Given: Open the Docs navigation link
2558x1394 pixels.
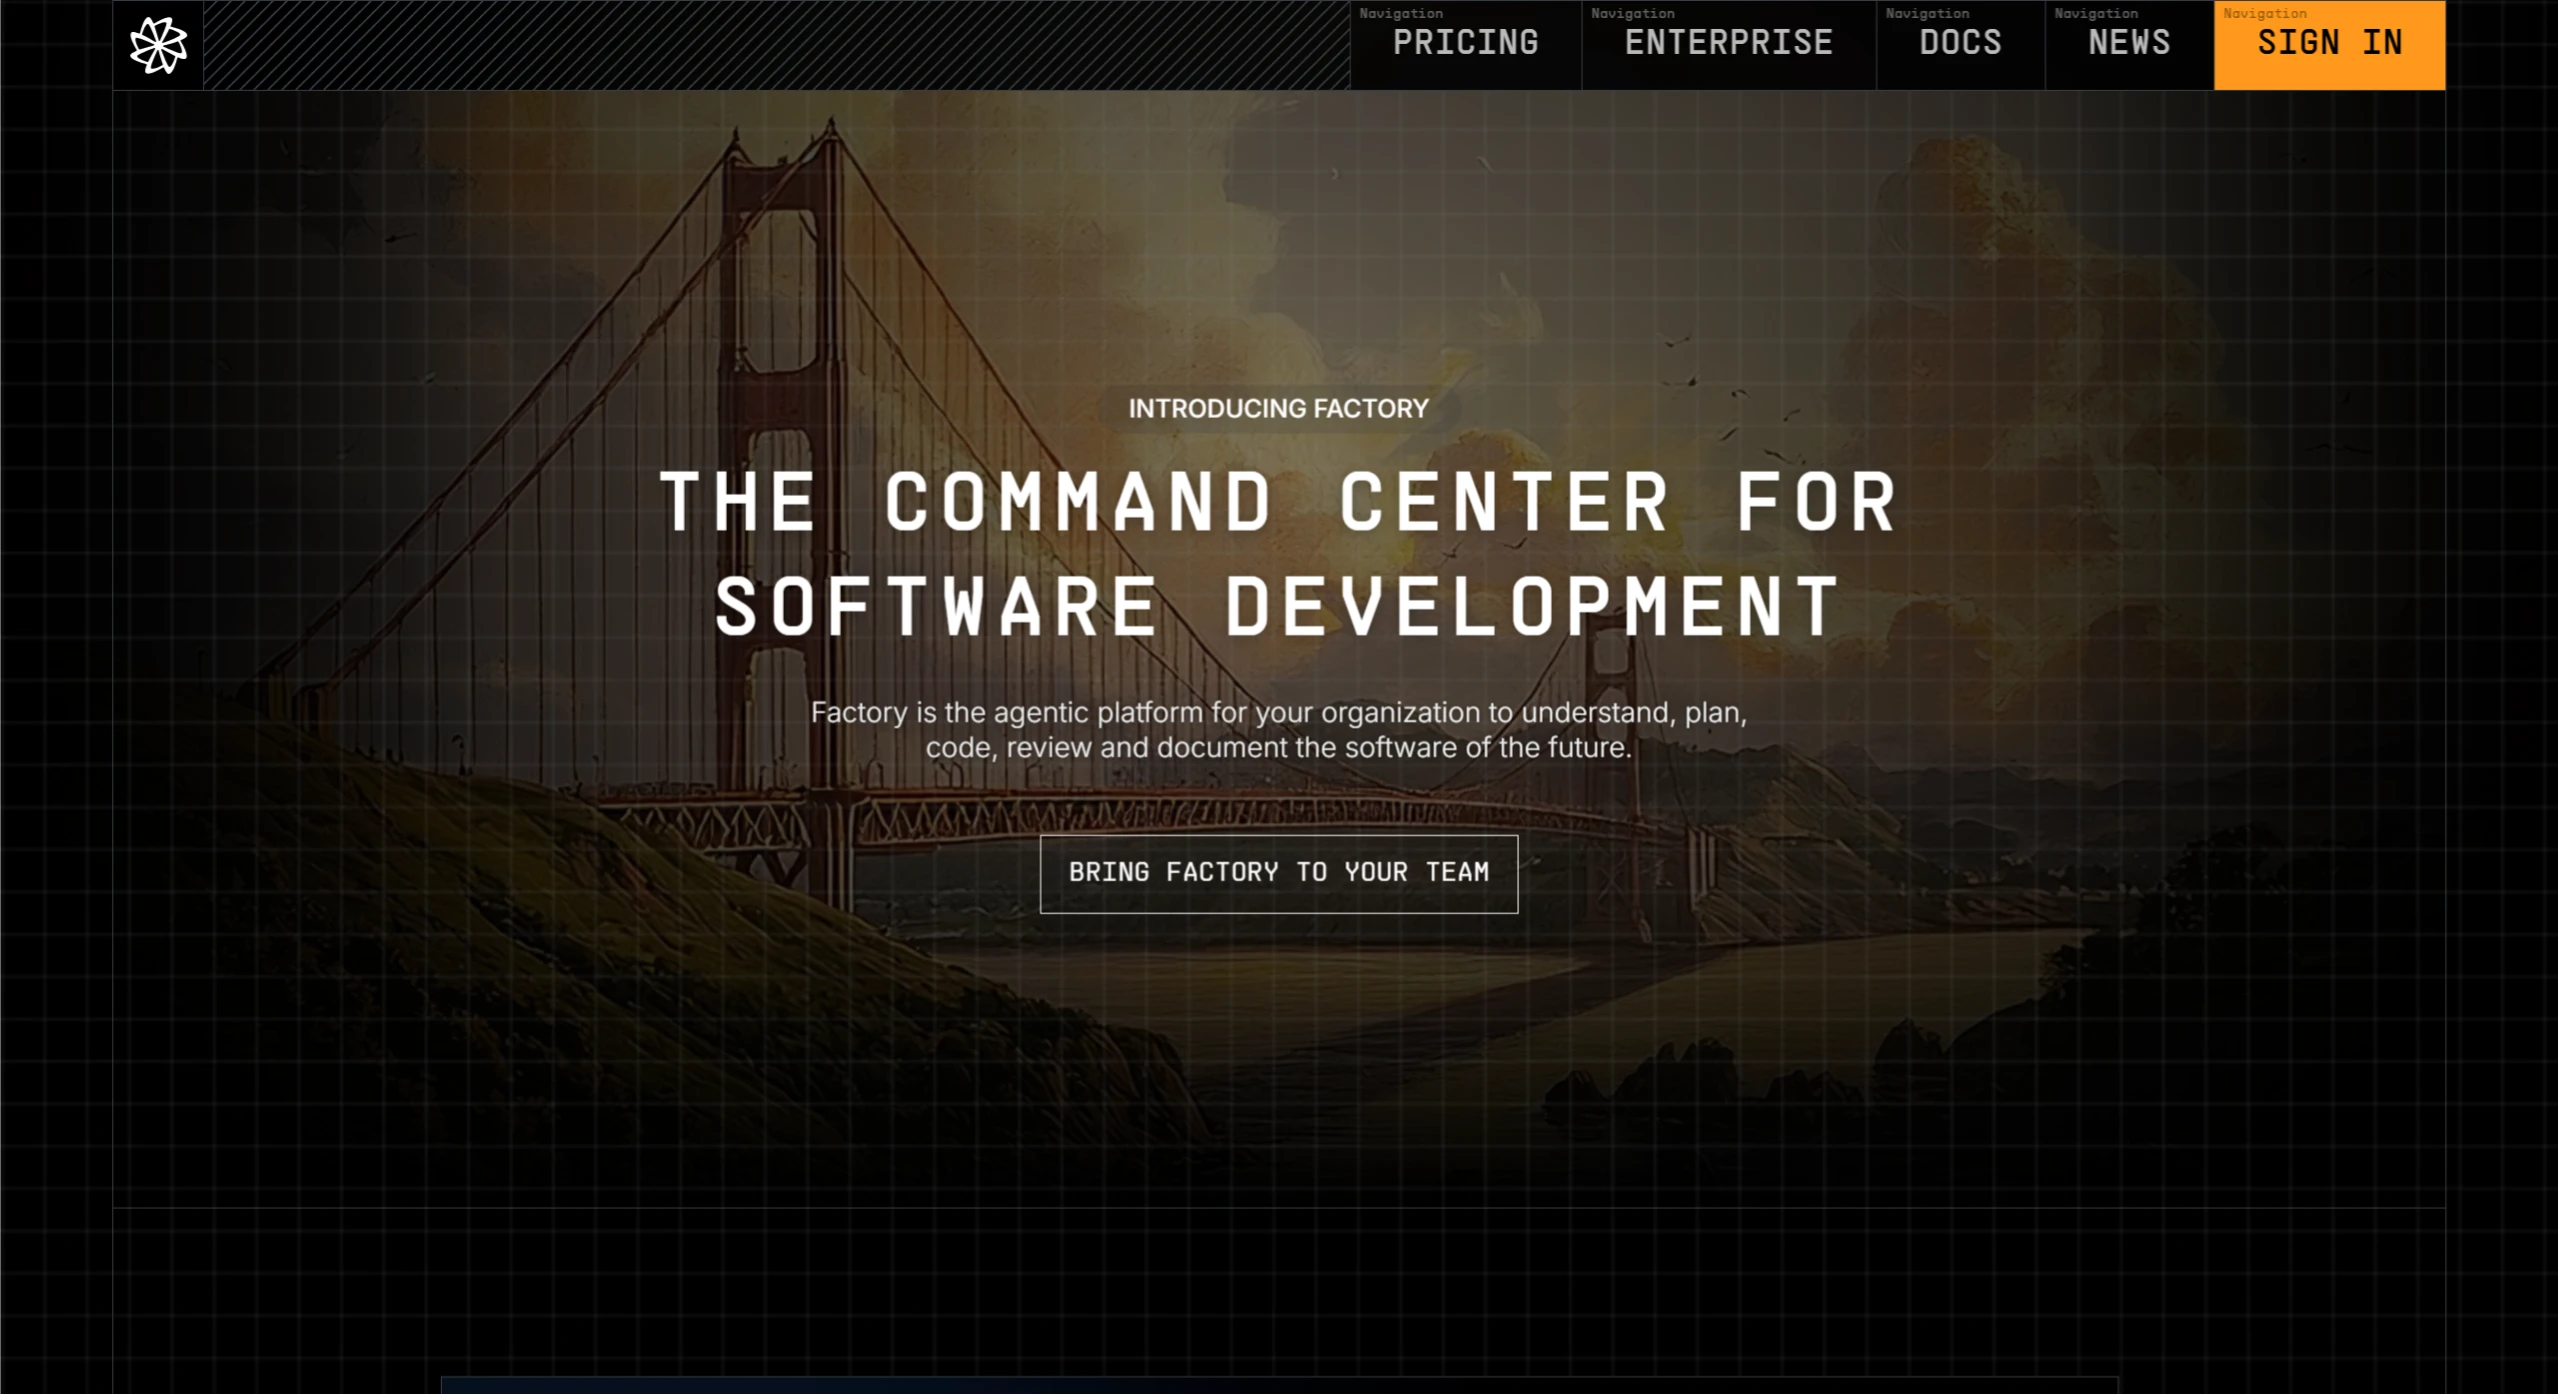Looking at the screenshot, I should pyautogui.click(x=1960, y=44).
